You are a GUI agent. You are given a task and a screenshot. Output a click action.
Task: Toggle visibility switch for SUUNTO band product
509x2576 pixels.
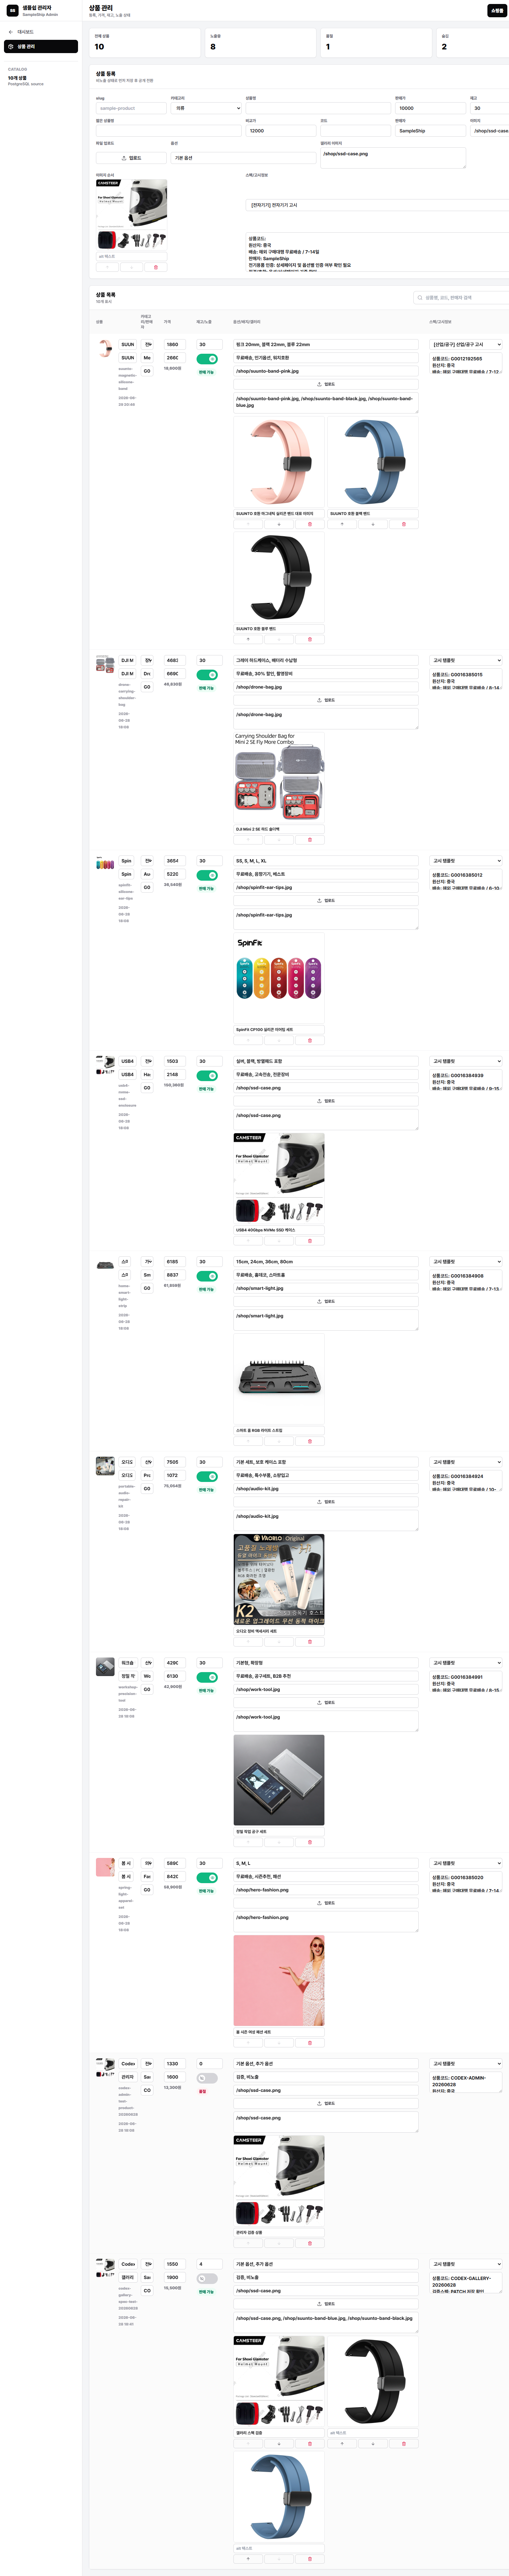point(207,359)
